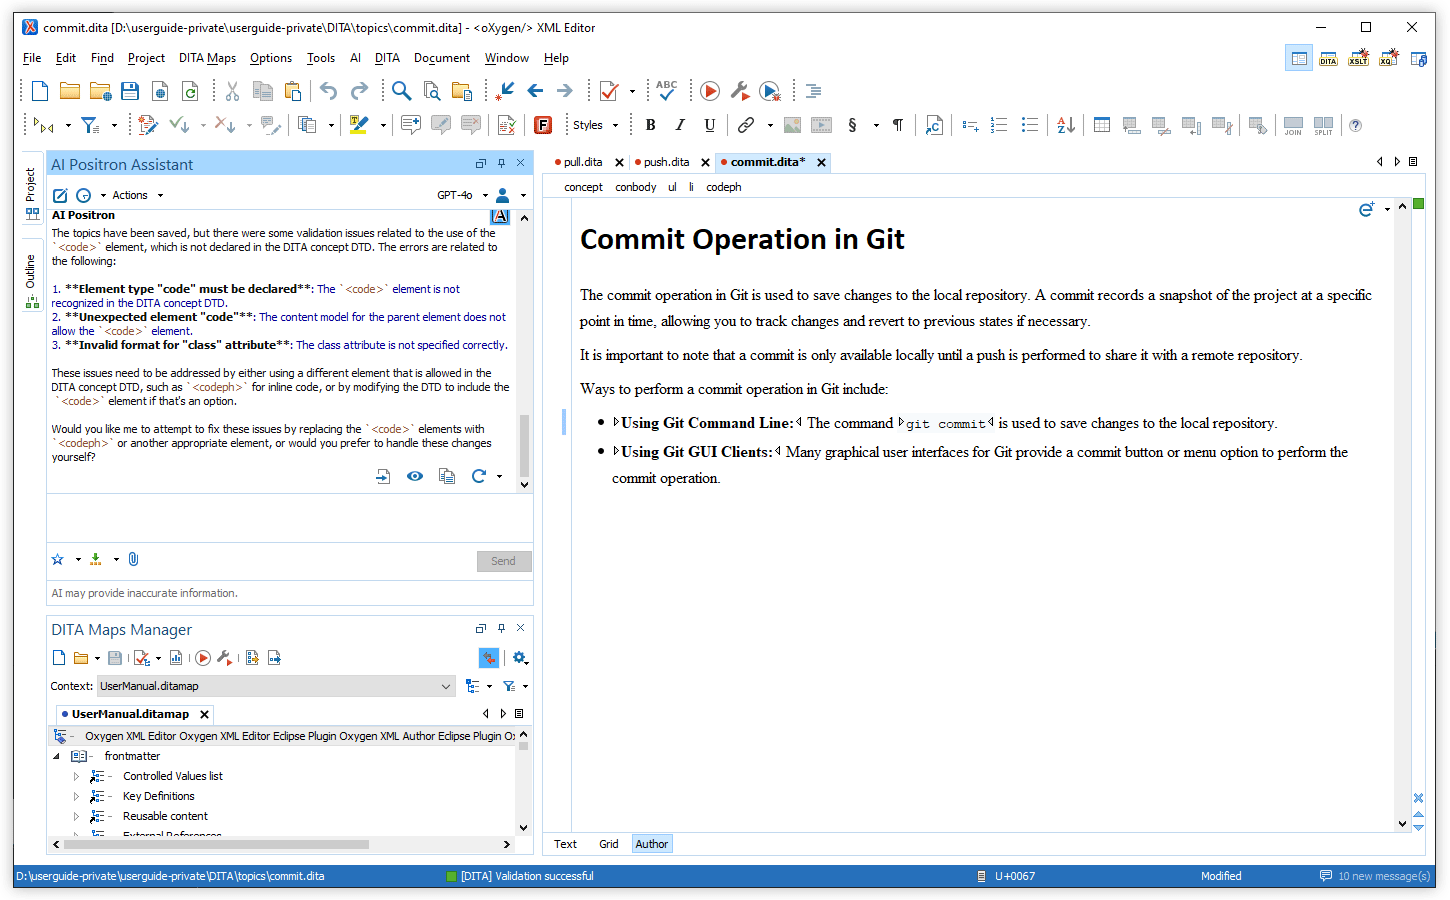Toggle Italic formatting
The image size is (1450, 900).
tap(680, 125)
